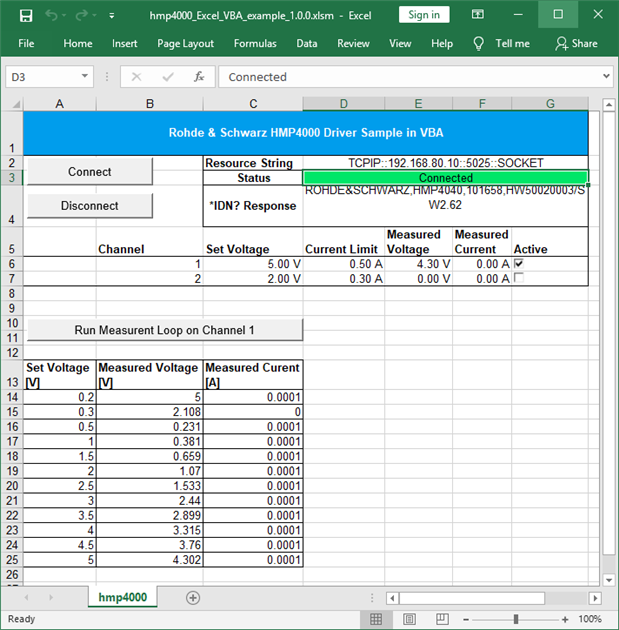Image resolution: width=619 pixels, height=630 pixels.
Task: Click the Tell me lightbulb icon
Action: (479, 44)
